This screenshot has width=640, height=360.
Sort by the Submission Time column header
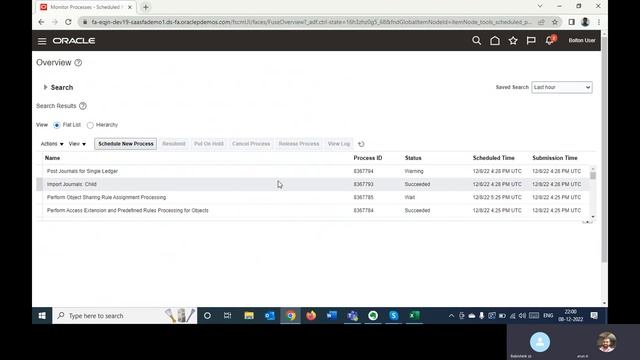tap(555, 158)
